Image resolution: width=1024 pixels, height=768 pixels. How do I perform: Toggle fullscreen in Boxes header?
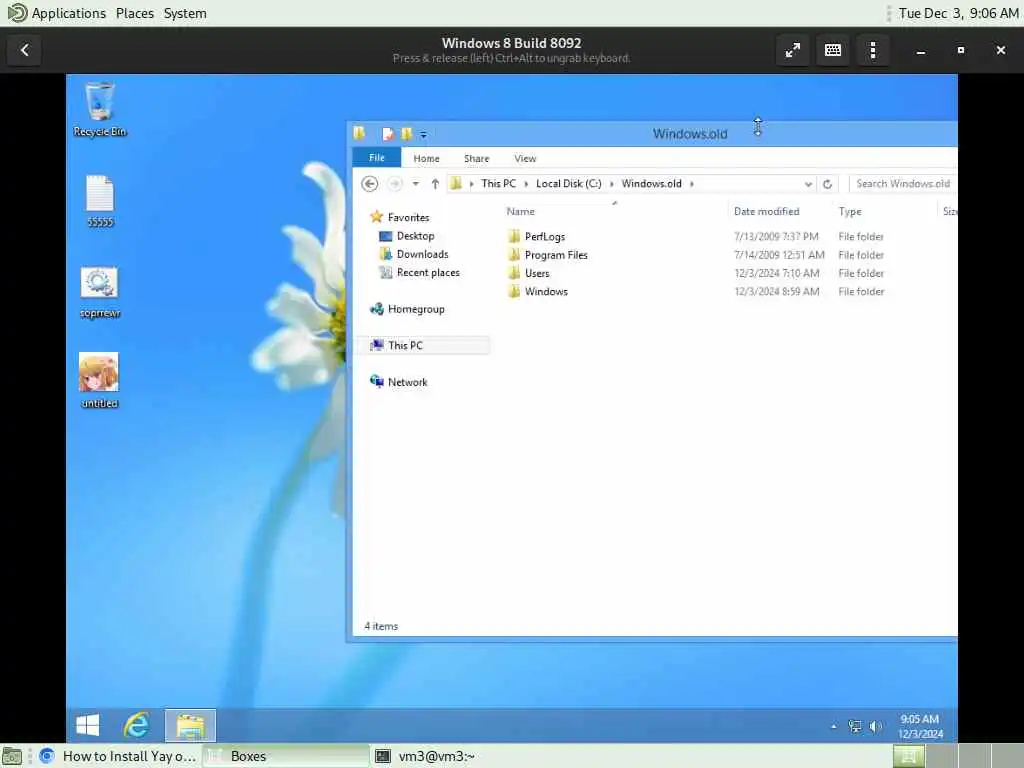[793, 50]
